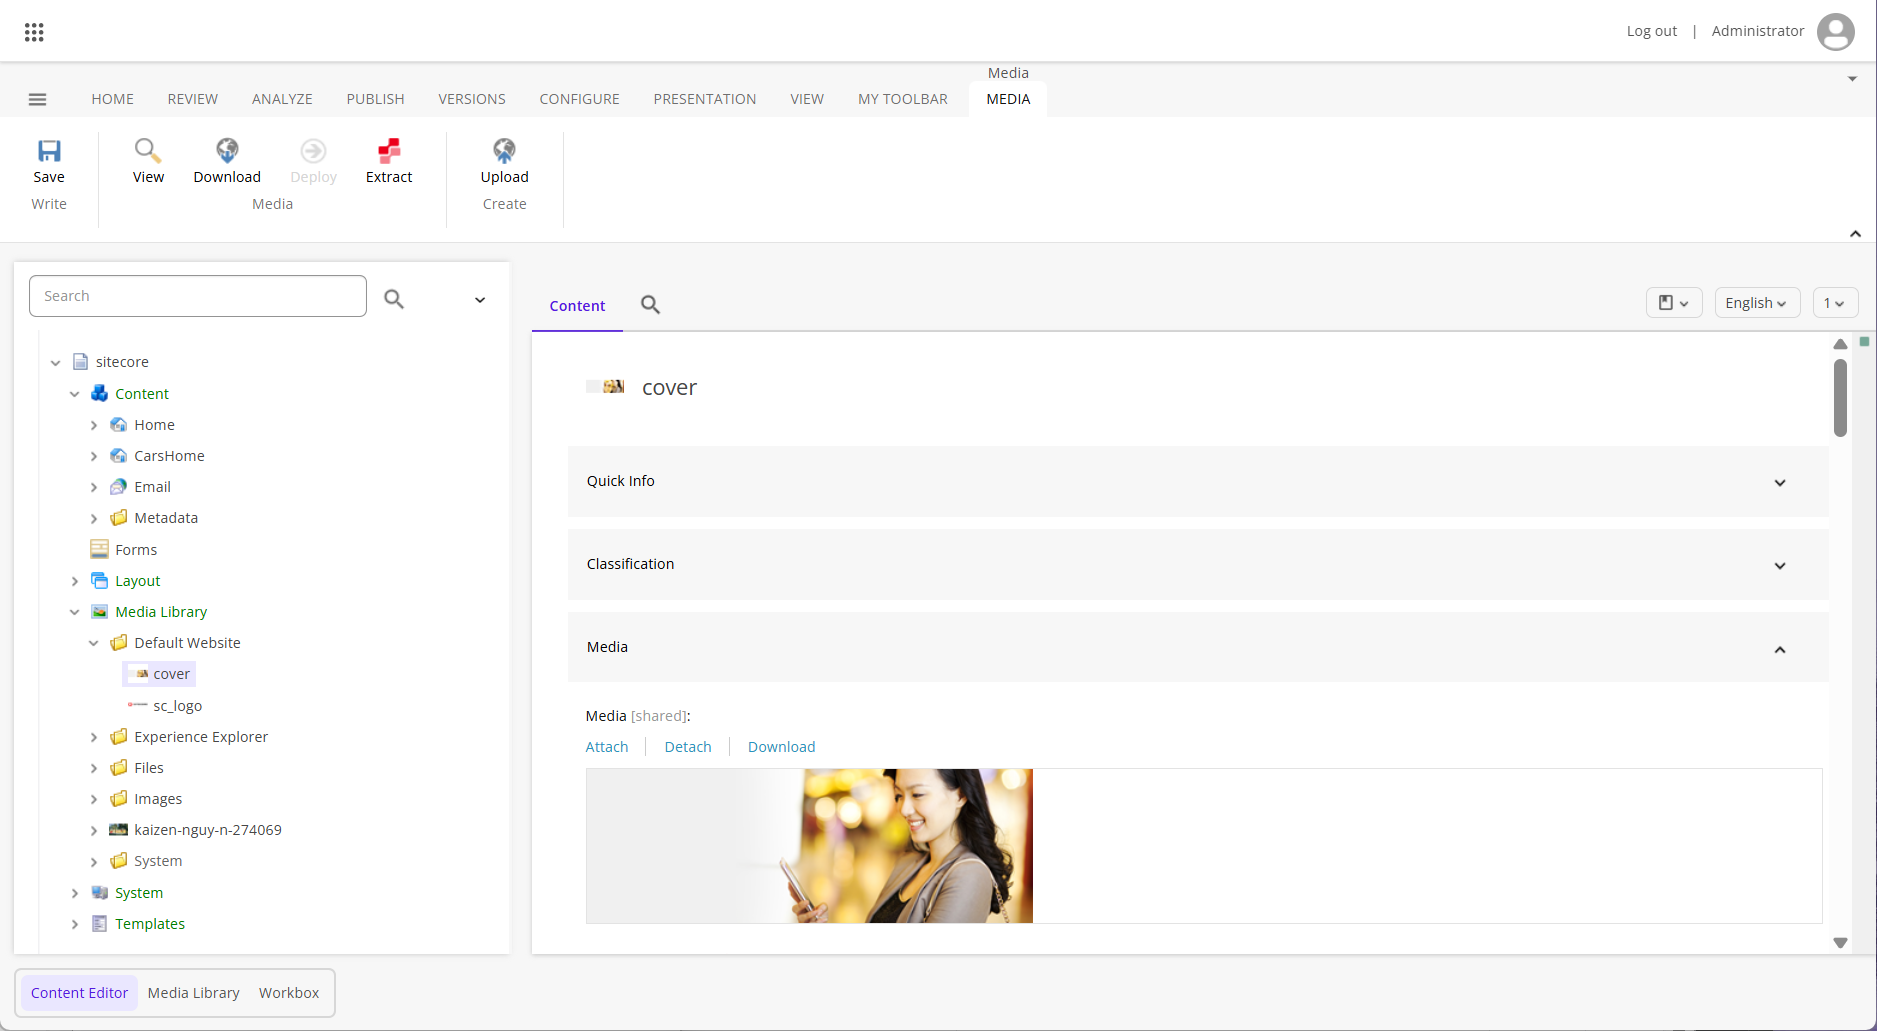Open the search options dropdown arrow
The image size is (1877, 1031).
(x=480, y=300)
